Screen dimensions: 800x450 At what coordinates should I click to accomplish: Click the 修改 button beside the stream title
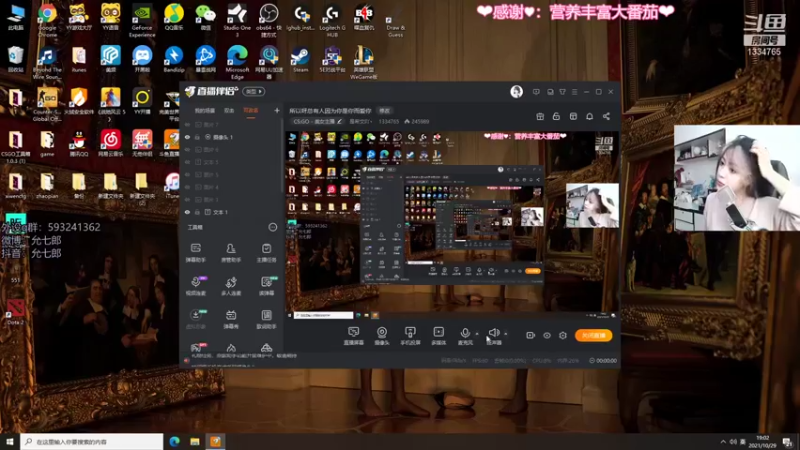tap(384, 111)
